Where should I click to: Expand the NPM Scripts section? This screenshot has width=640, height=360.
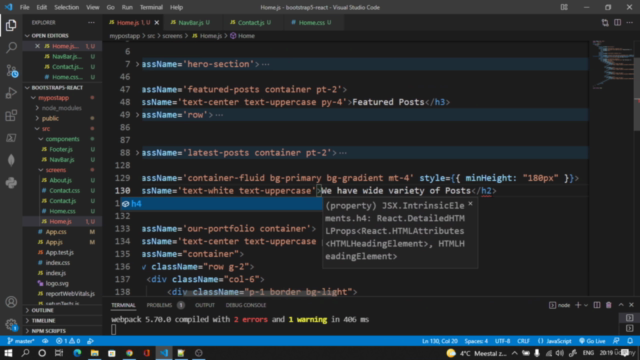pyautogui.click(x=48, y=331)
